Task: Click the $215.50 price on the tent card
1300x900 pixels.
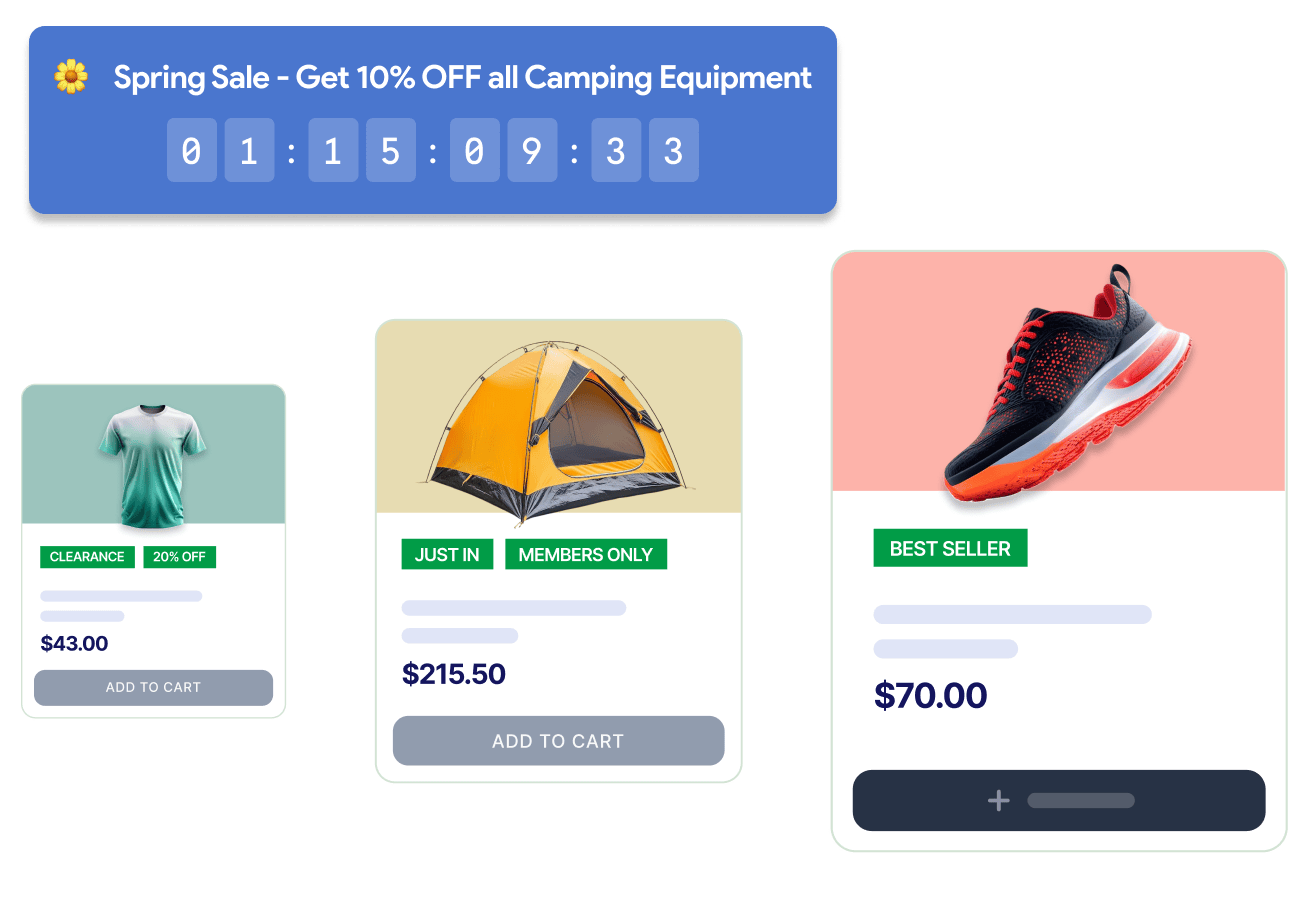Action: [454, 673]
